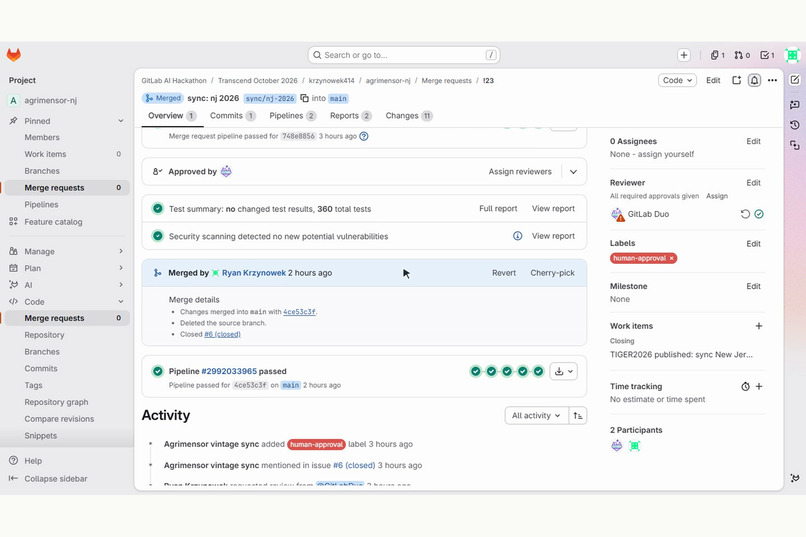Click the add to-do icon beside Edit

point(737,81)
